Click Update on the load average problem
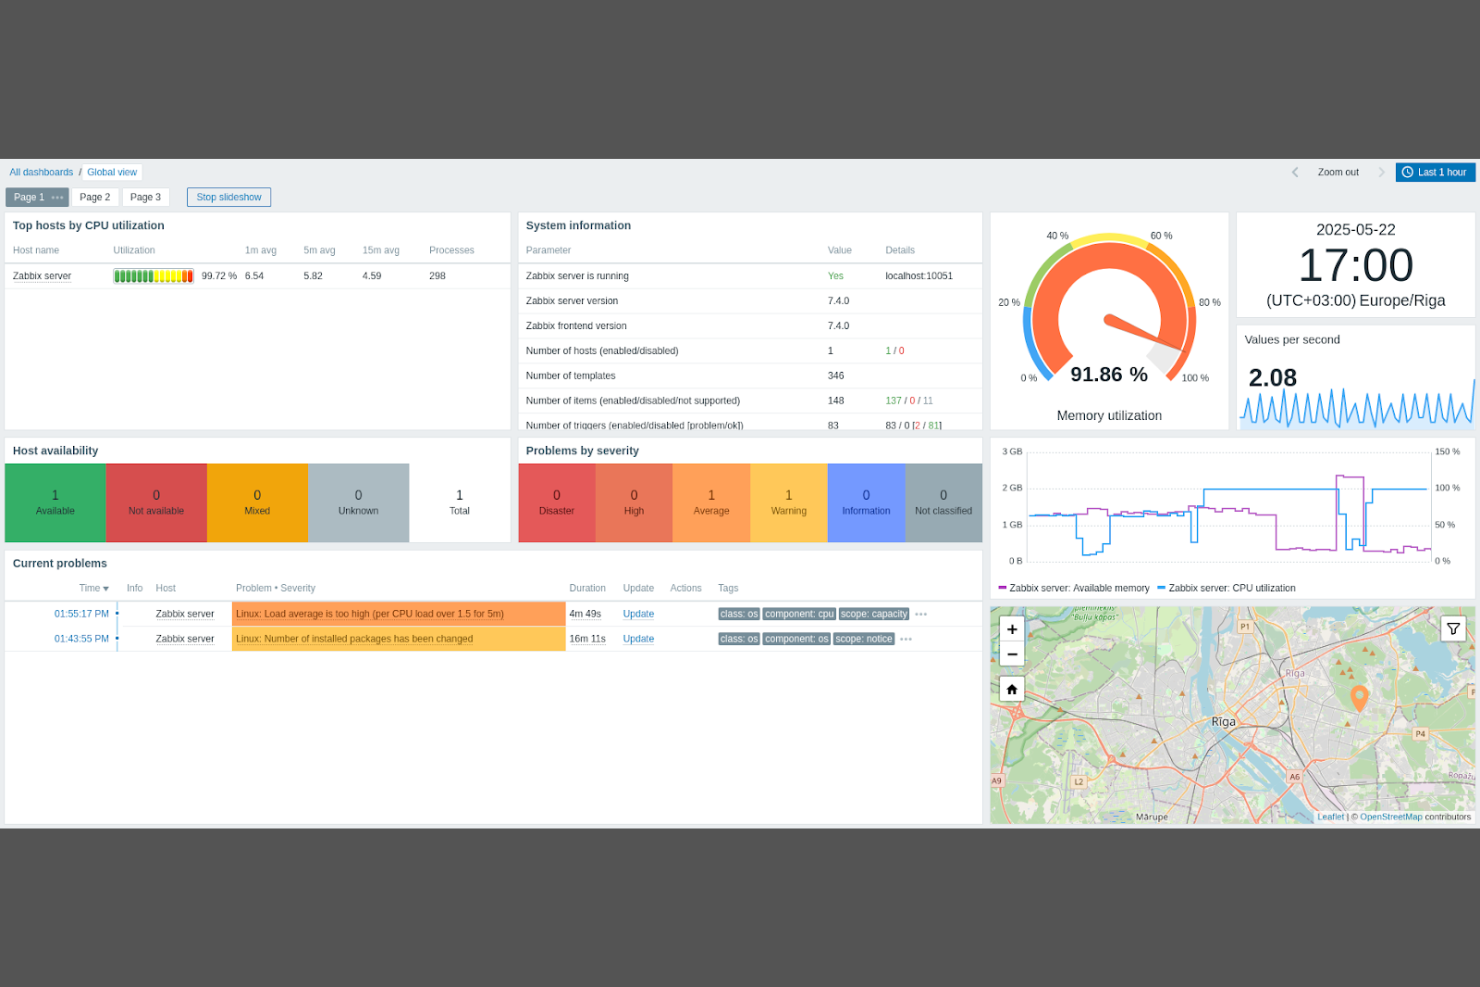Viewport: 1480px width, 987px height. point(638,613)
